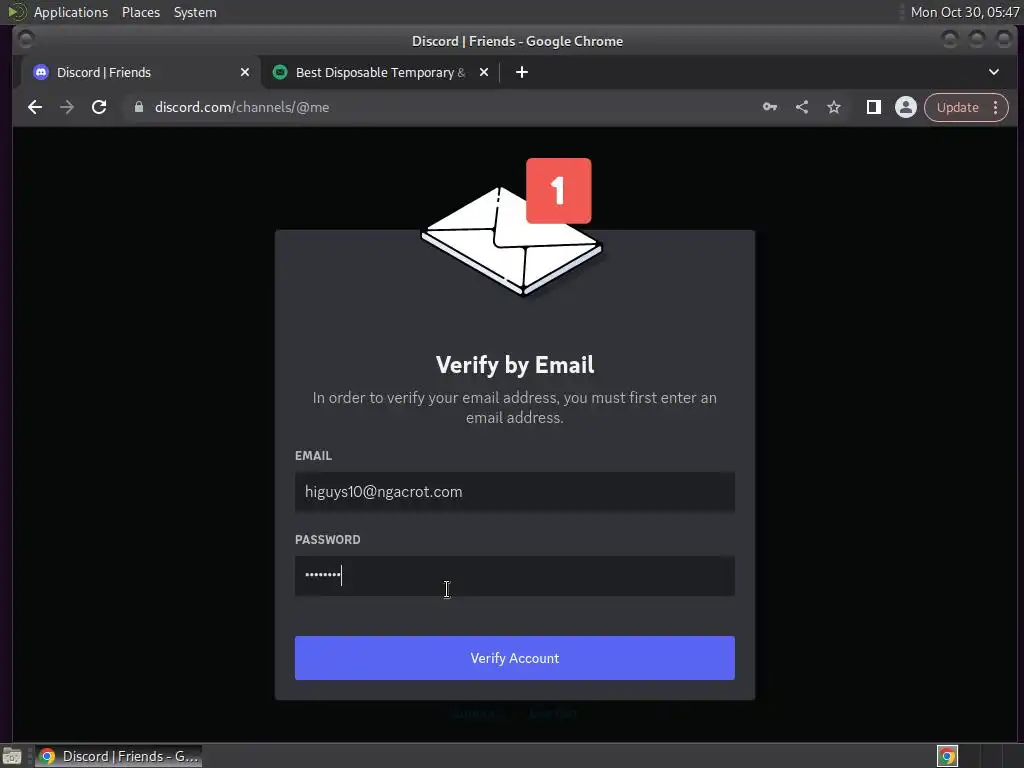Open the Chrome three-dot menu
1024x768 pixels.
pyautogui.click(x=996, y=107)
